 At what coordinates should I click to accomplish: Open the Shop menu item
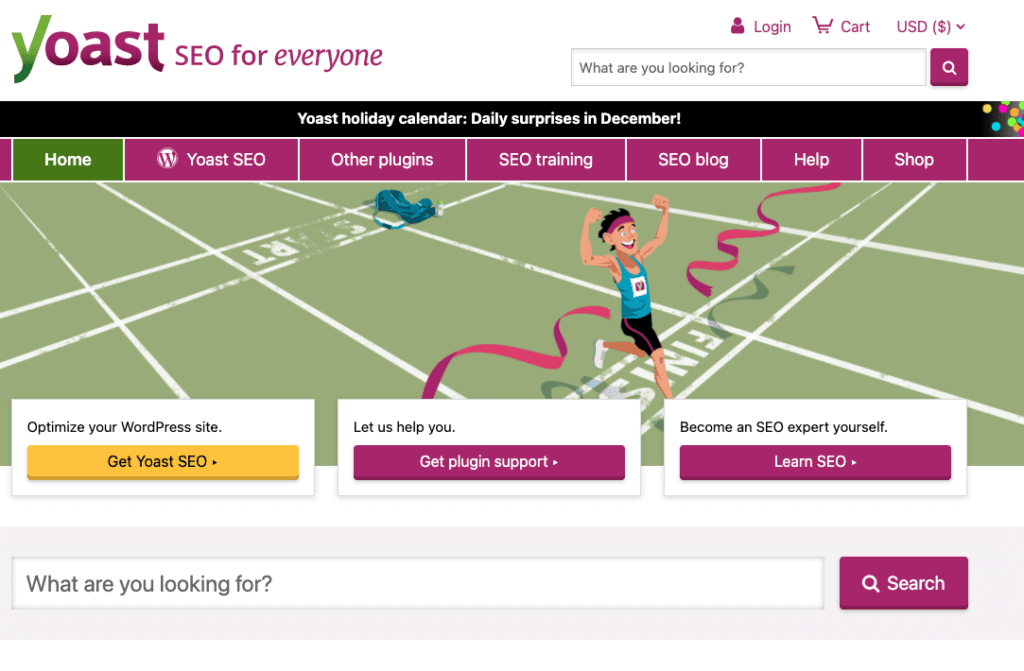coord(914,159)
